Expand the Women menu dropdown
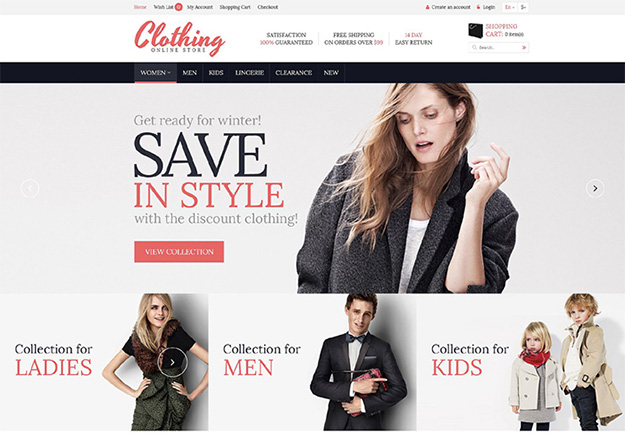 point(155,73)
